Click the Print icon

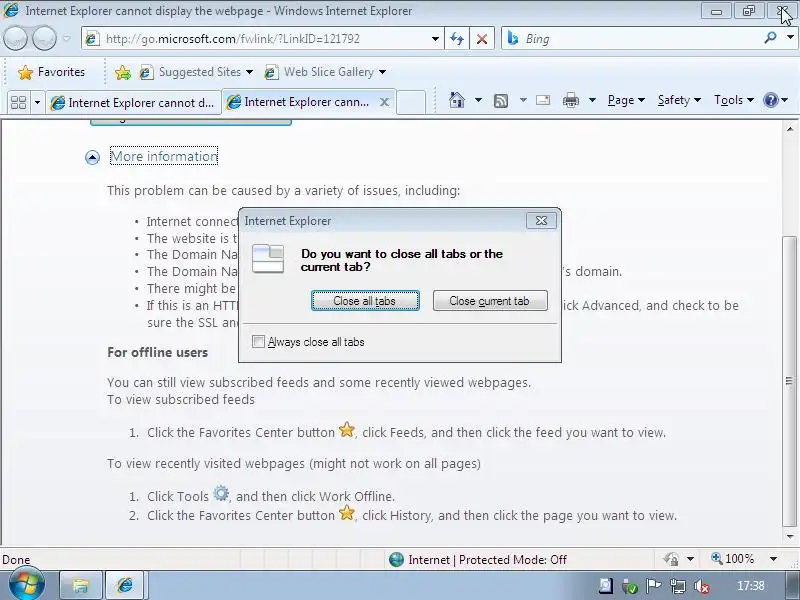pos(571,100)
